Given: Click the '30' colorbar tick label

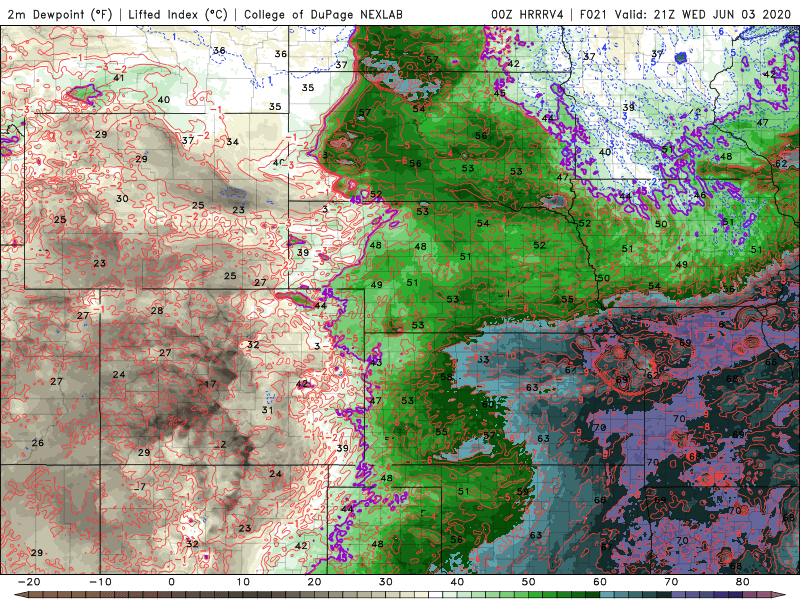Looking at the screenshot, I should tap(386, 582).
